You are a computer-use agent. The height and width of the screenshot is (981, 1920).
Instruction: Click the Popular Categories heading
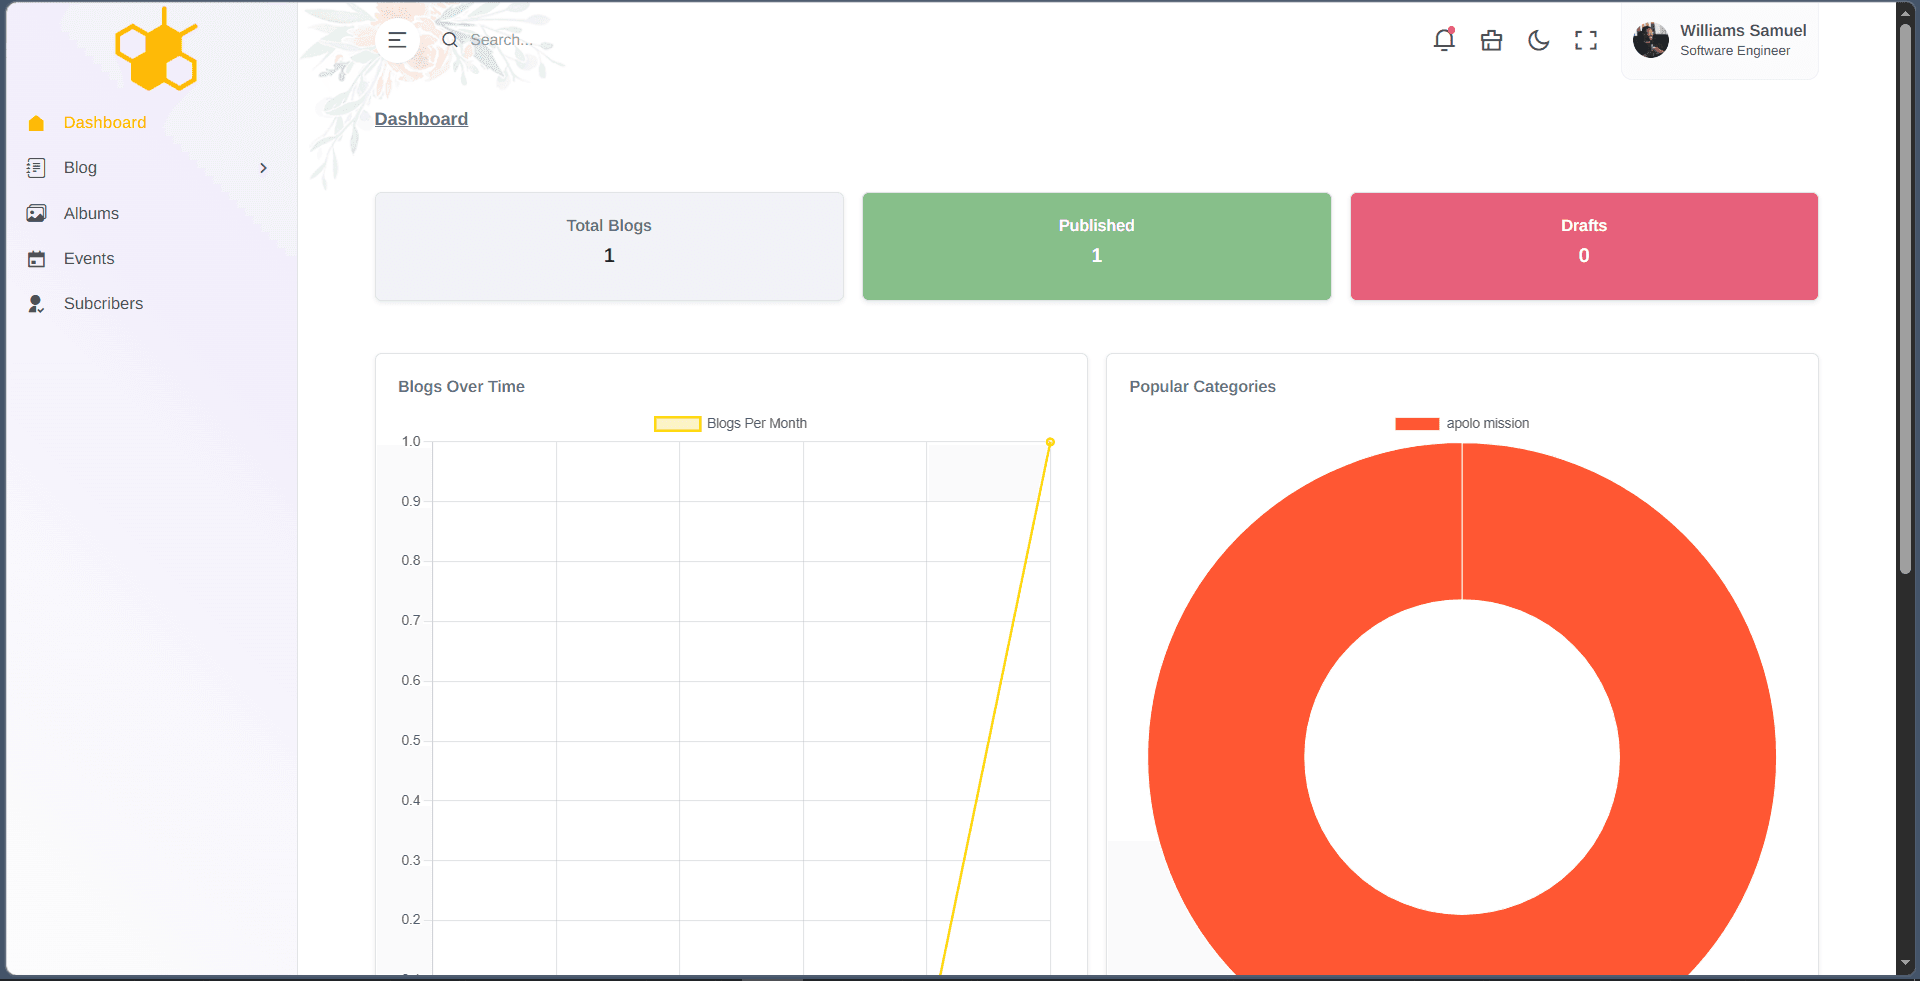point(1202,387)
